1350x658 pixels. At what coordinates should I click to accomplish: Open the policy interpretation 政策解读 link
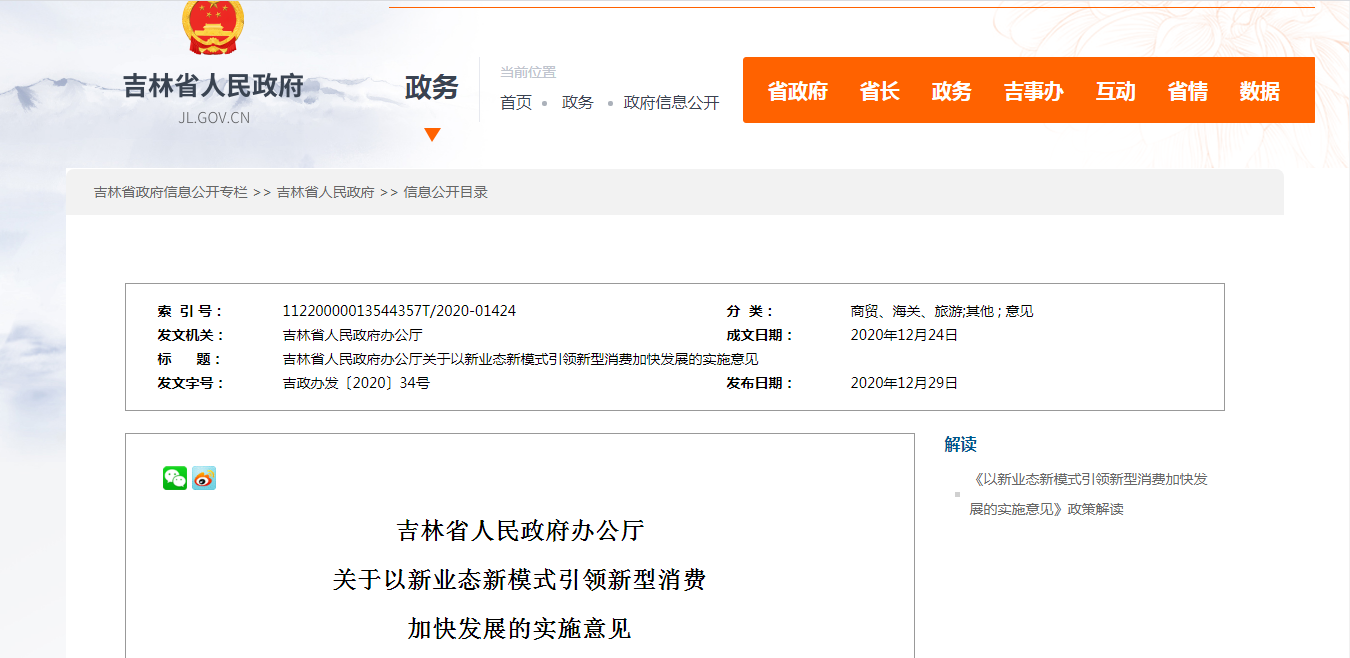[1088, 494]
